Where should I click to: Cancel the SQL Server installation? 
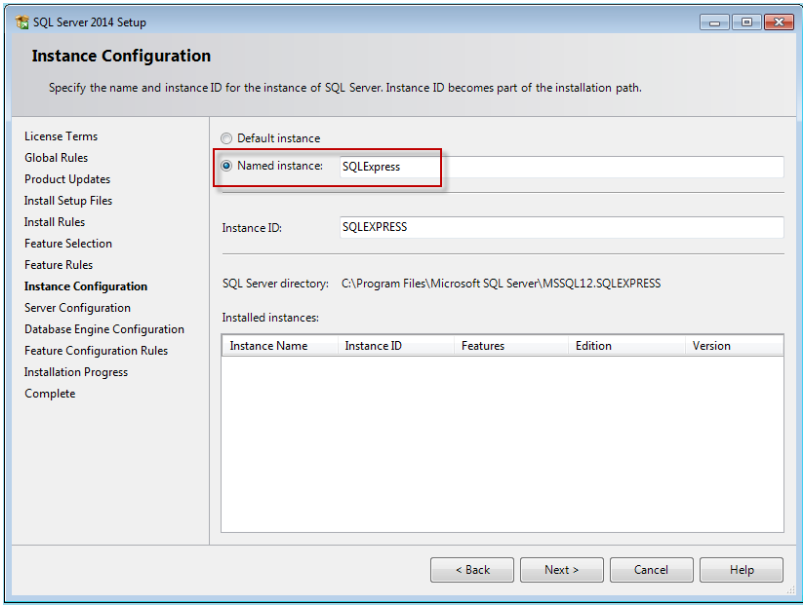(651, 569)
